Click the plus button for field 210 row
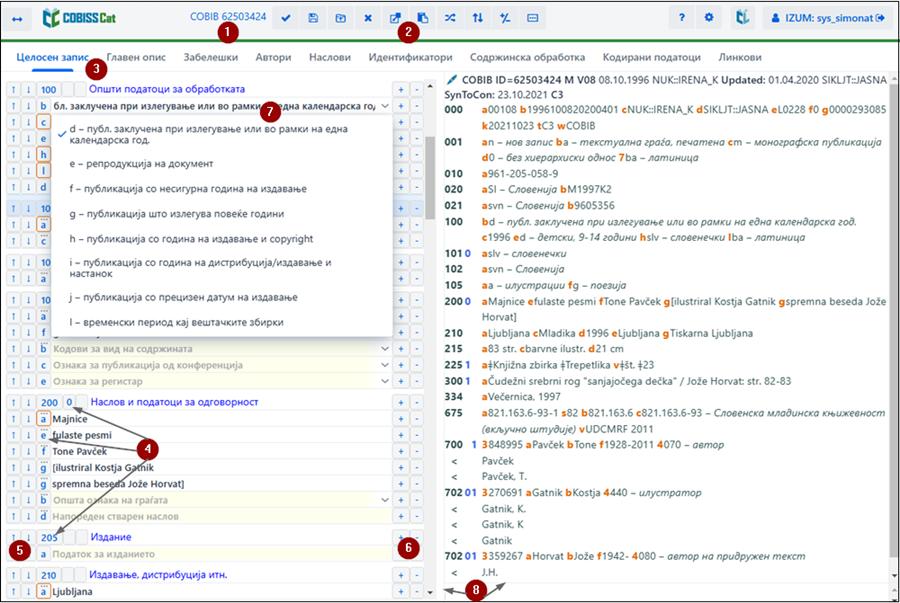 pyautogui.click(x=401, y=575)
